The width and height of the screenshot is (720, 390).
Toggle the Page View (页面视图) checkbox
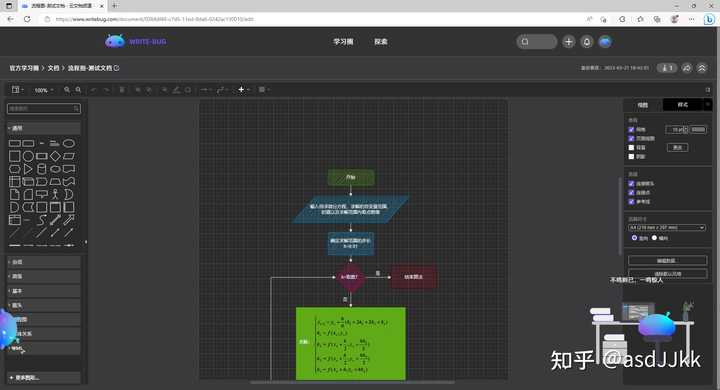pyautogui.click(x=631, y=138)
